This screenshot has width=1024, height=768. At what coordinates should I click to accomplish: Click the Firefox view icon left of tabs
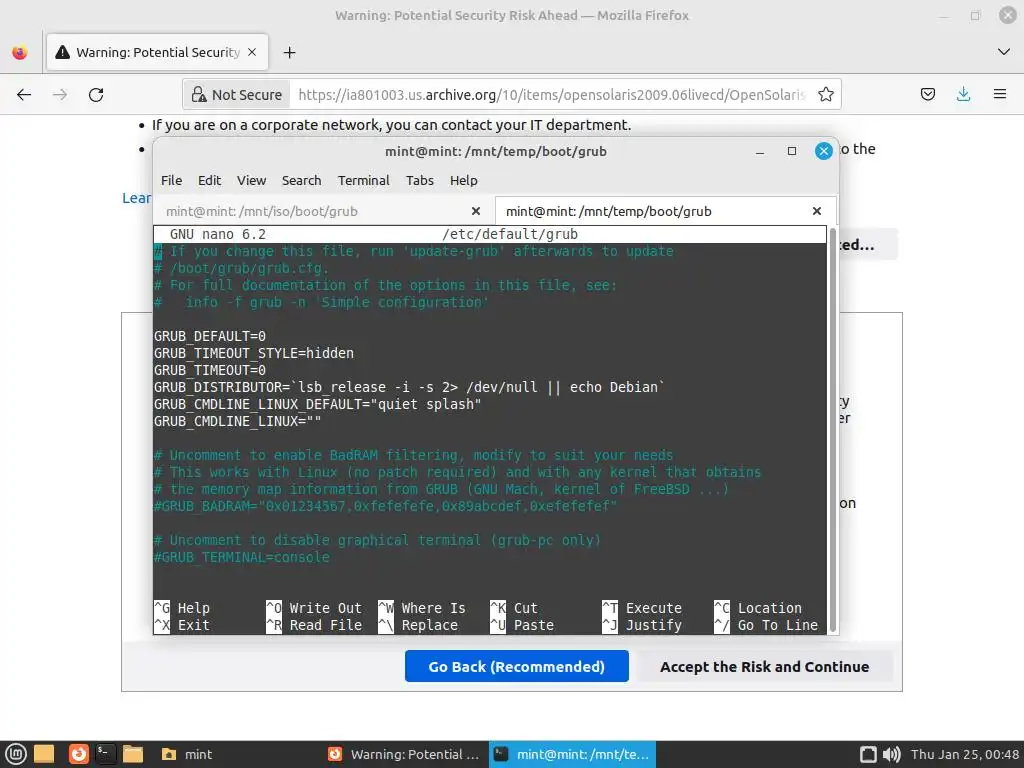pos(20,52)
